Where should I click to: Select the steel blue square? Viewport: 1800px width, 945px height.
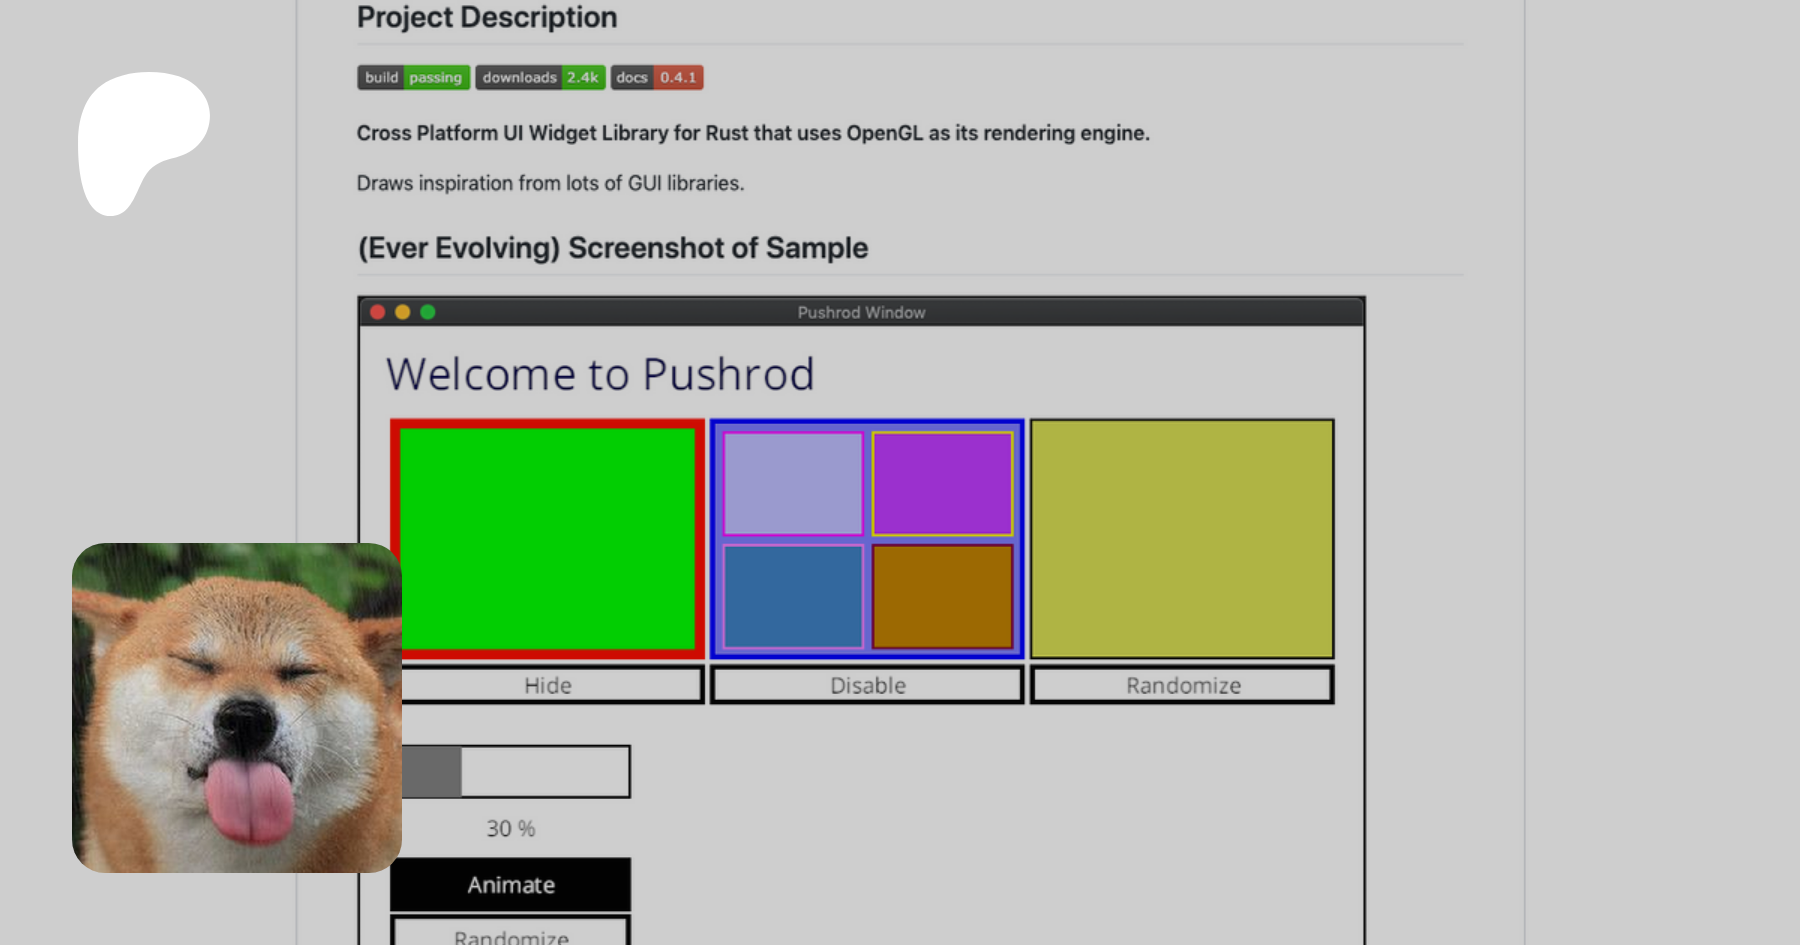point(793,597)
